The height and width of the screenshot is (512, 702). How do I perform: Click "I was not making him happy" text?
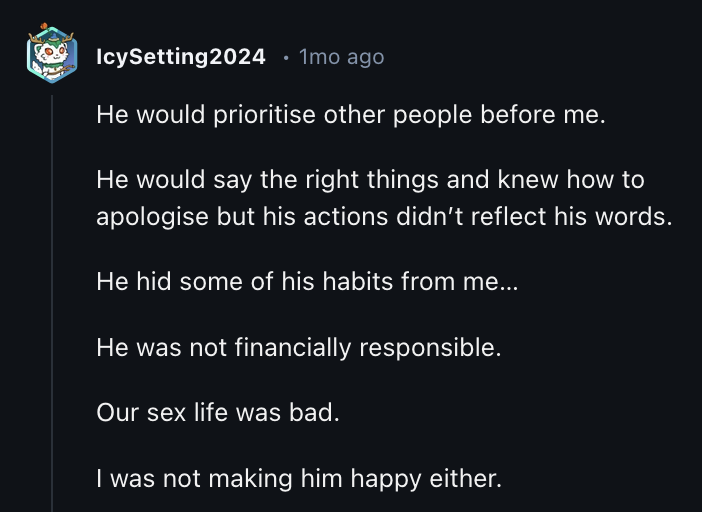pyautogui.click(x=298, y=478)
